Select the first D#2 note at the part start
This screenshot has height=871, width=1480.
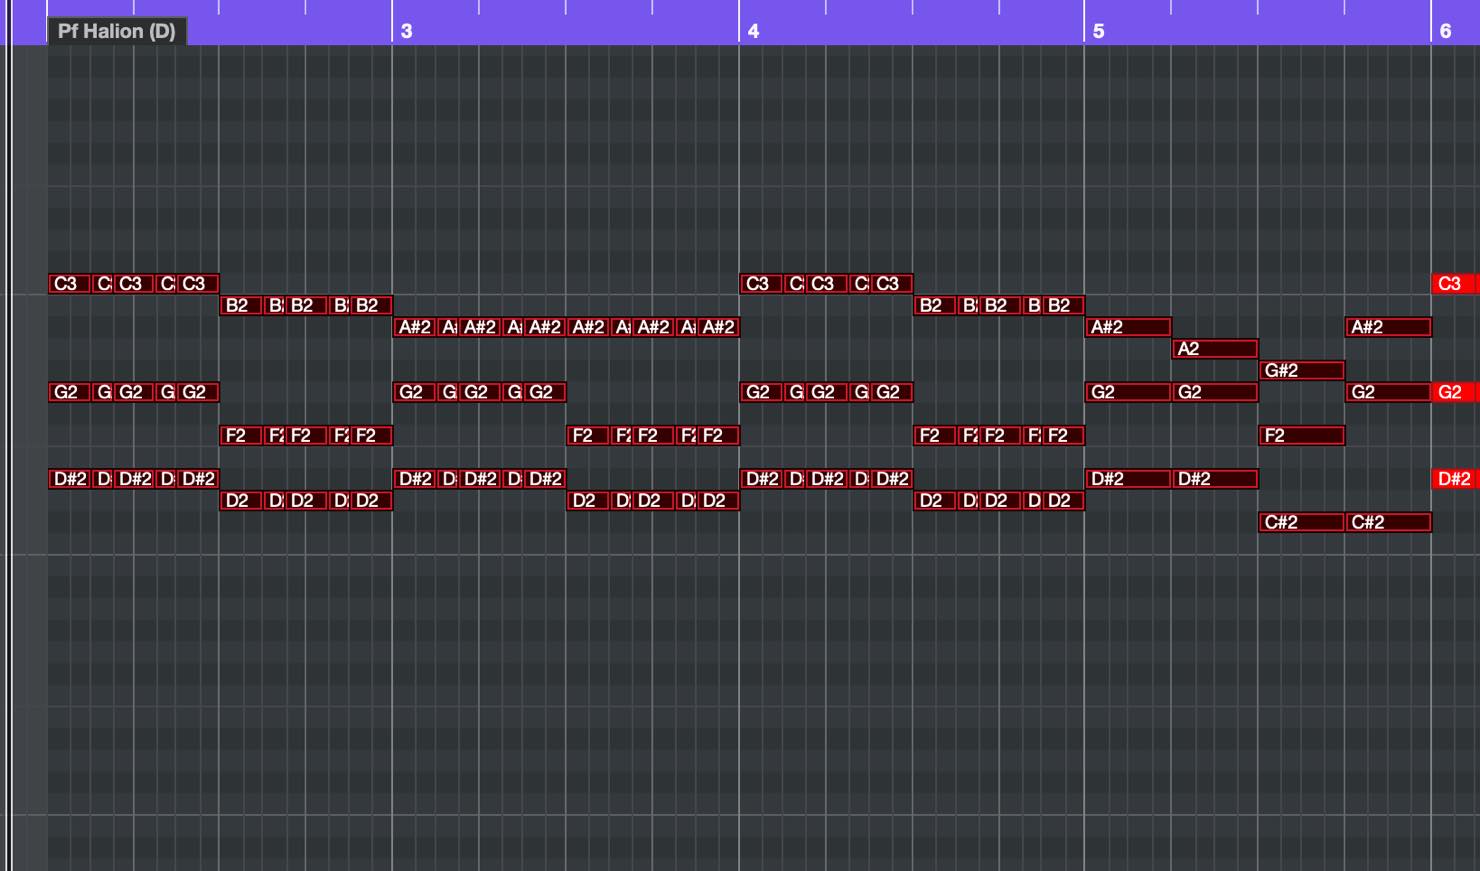(x=69, y=479)
